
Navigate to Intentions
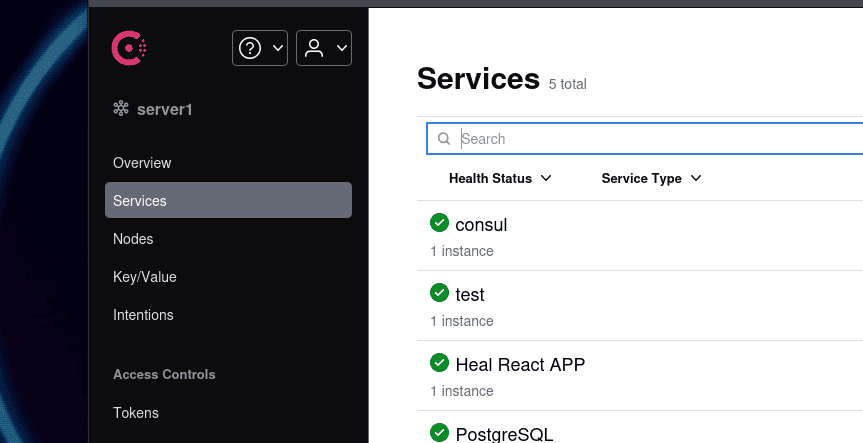click(143, 315)
